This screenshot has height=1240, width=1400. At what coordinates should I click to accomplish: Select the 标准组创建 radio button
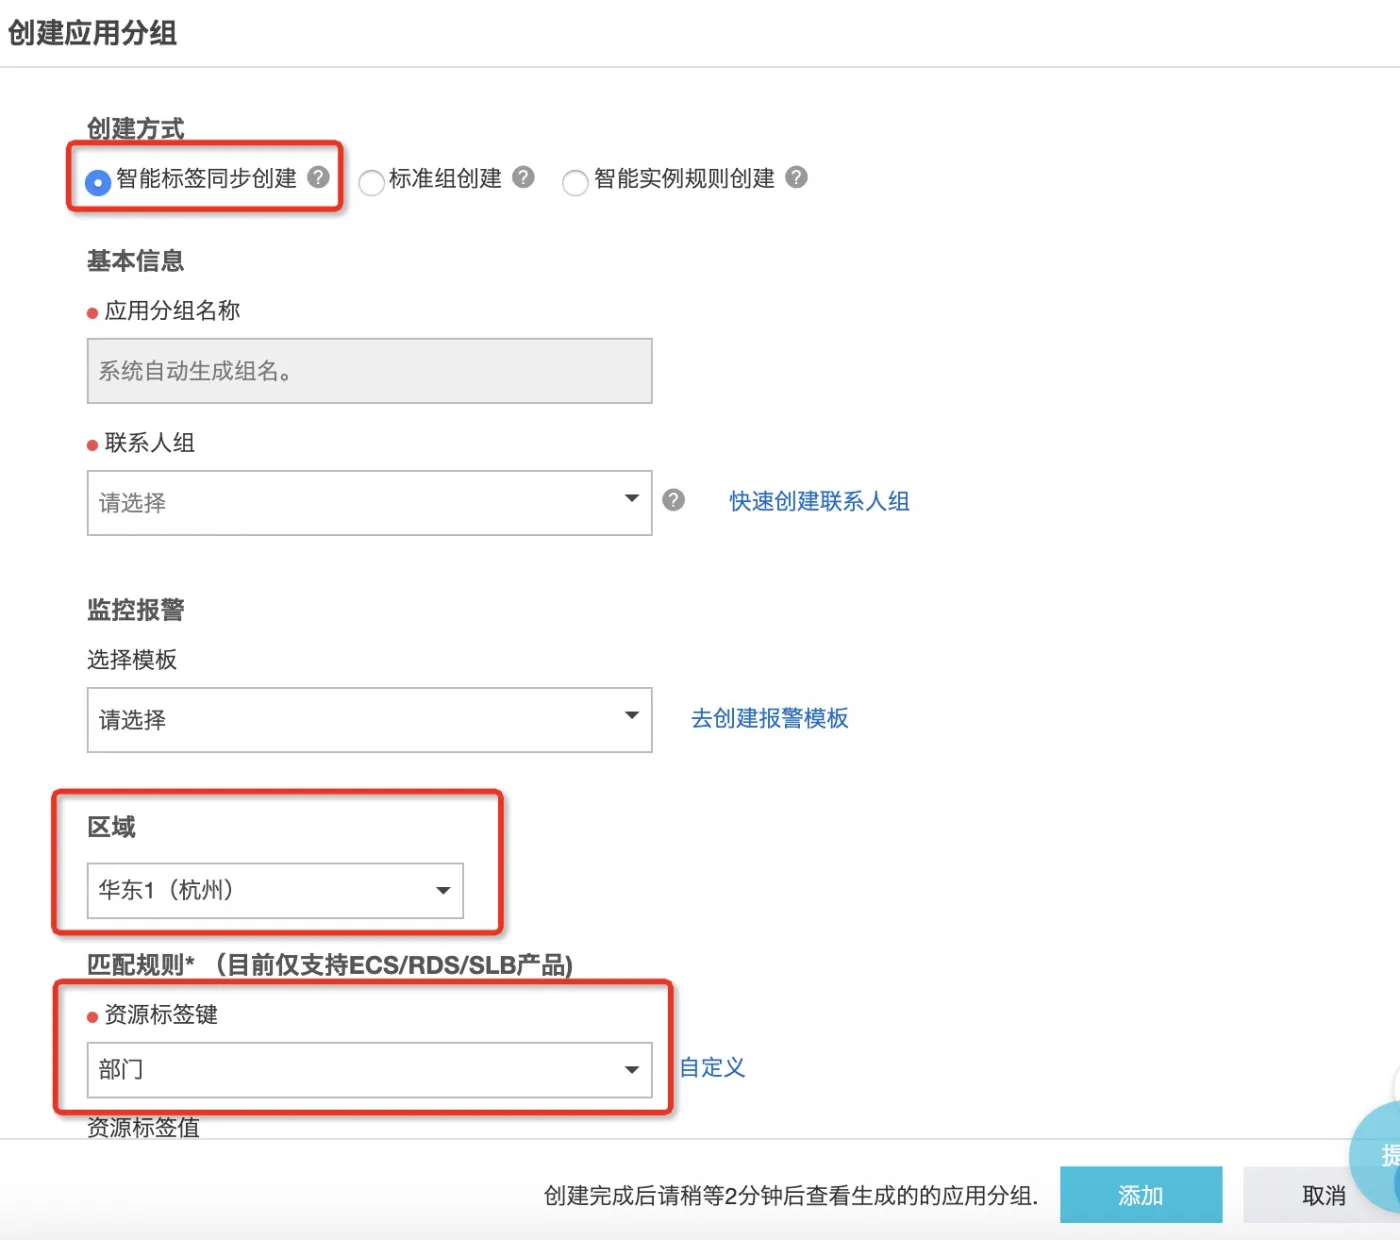click(371, 182)
